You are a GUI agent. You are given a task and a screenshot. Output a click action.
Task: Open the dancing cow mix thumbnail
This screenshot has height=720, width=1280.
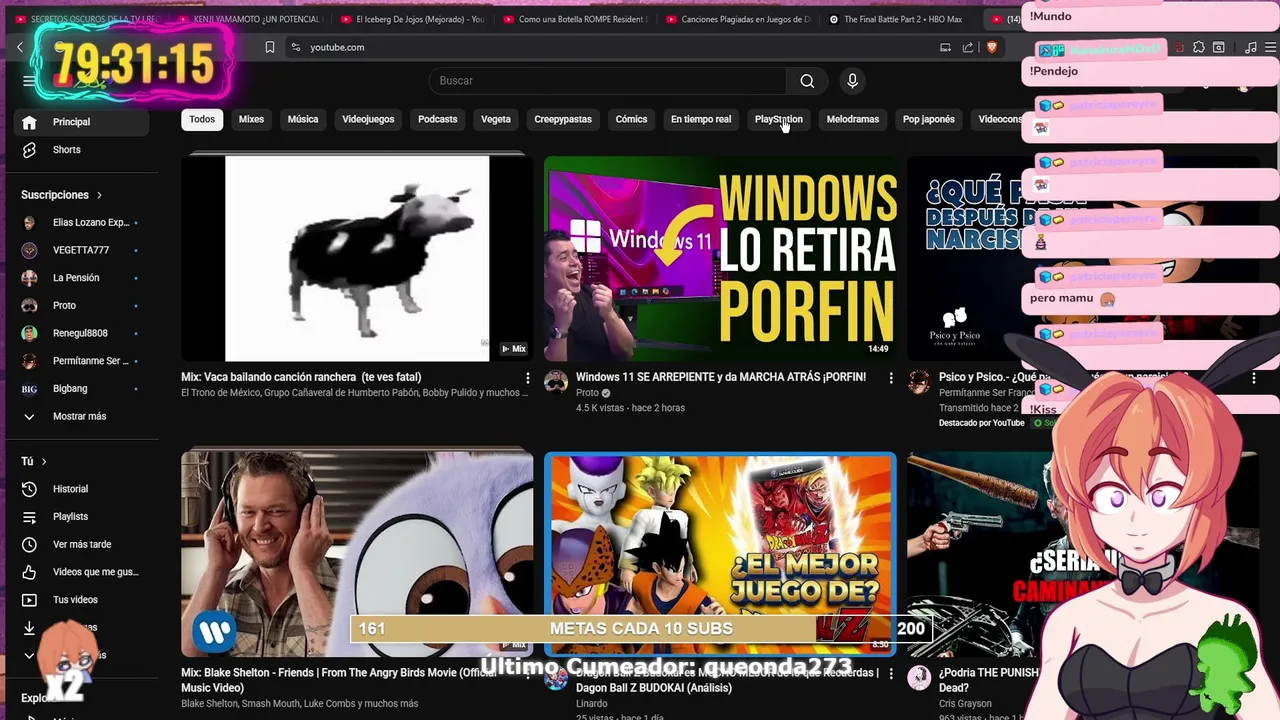point(357,257)
